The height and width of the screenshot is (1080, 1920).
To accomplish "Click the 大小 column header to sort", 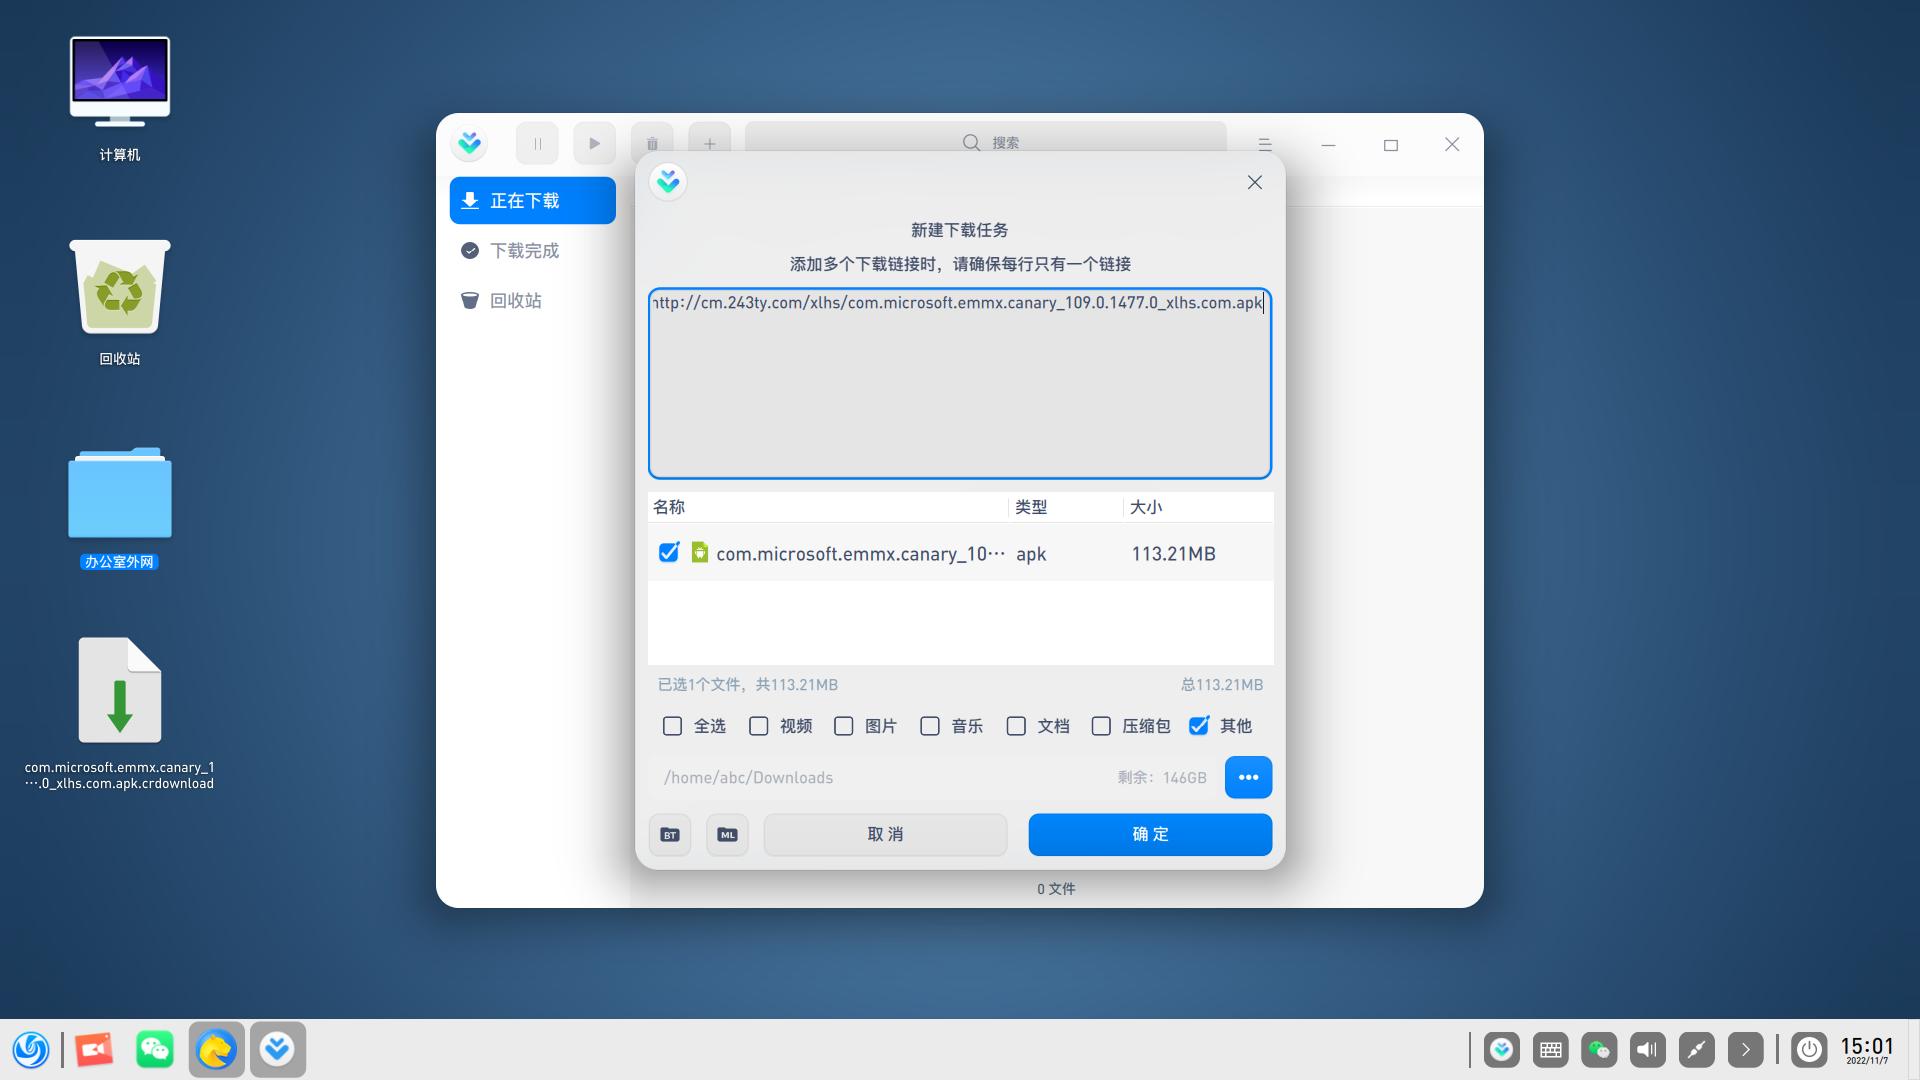I will click(1146, 507).
